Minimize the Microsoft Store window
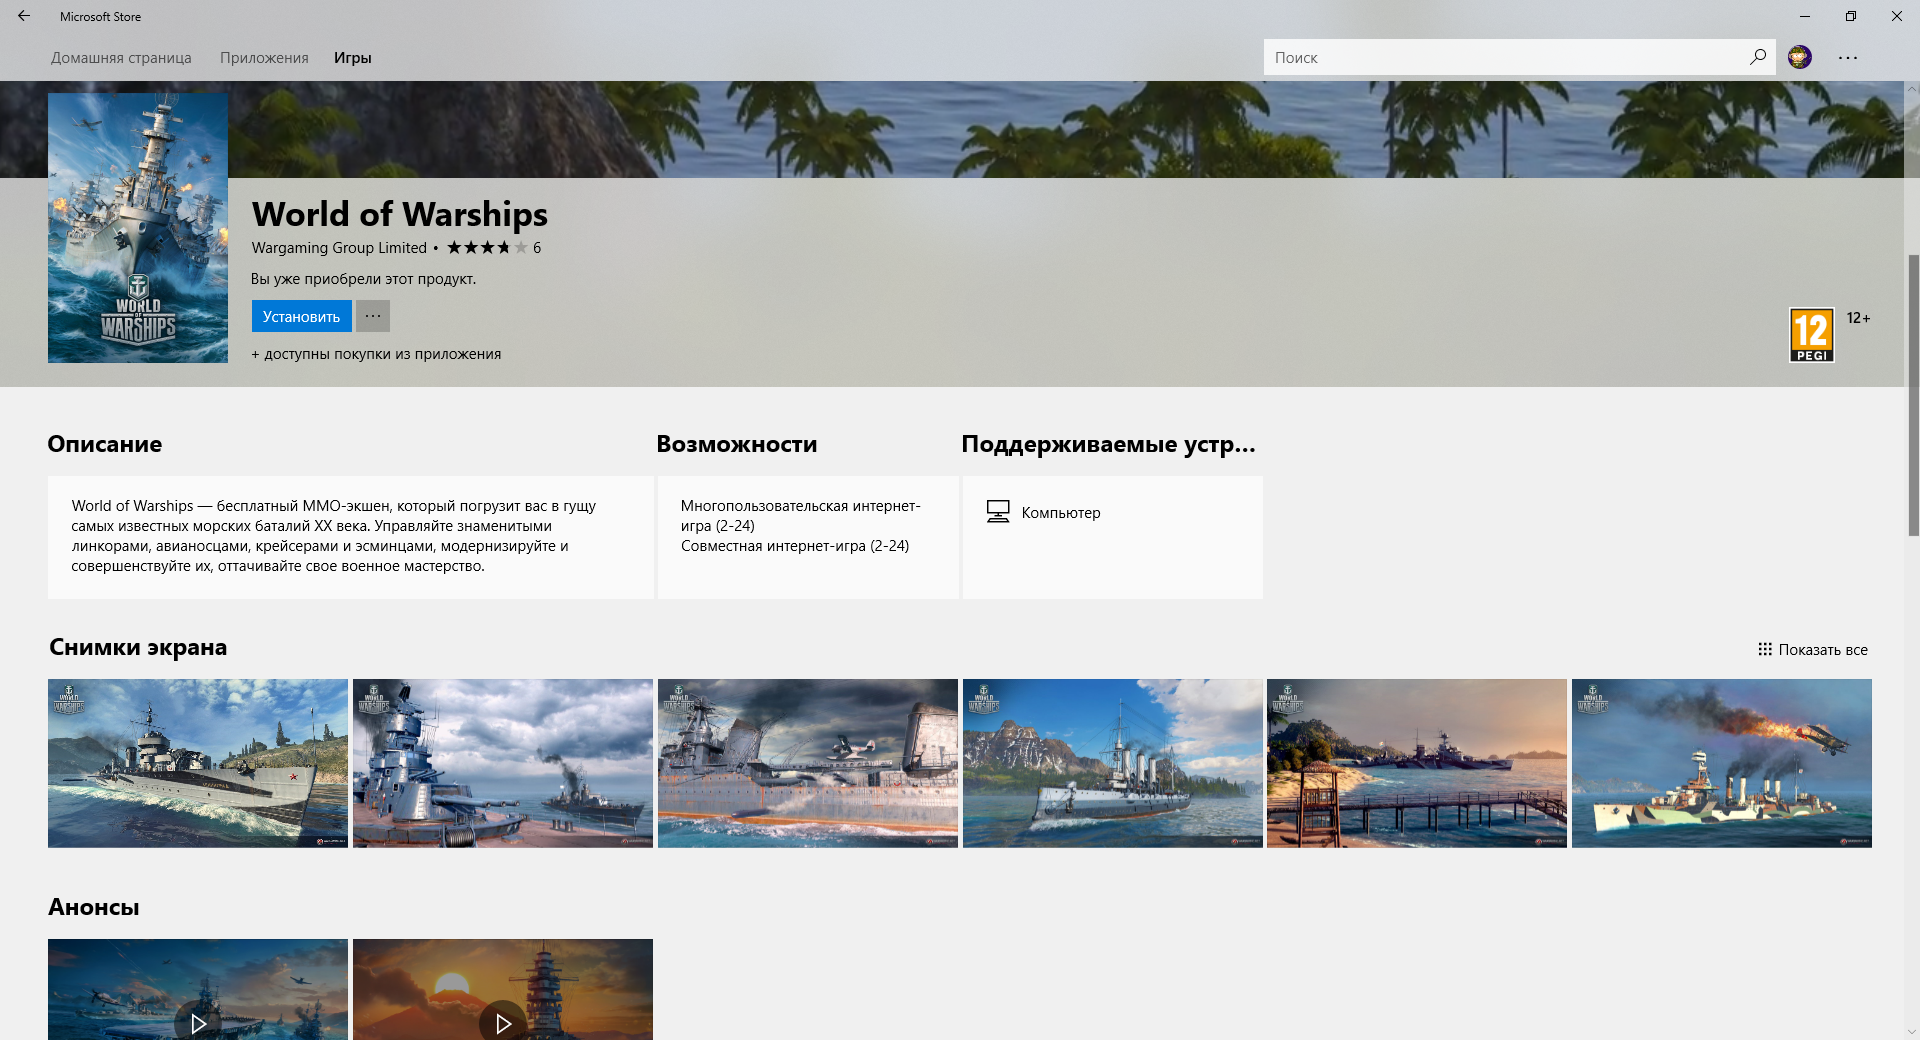The width and height of the screenshot is (1920, 1040). click(1805, 16)
